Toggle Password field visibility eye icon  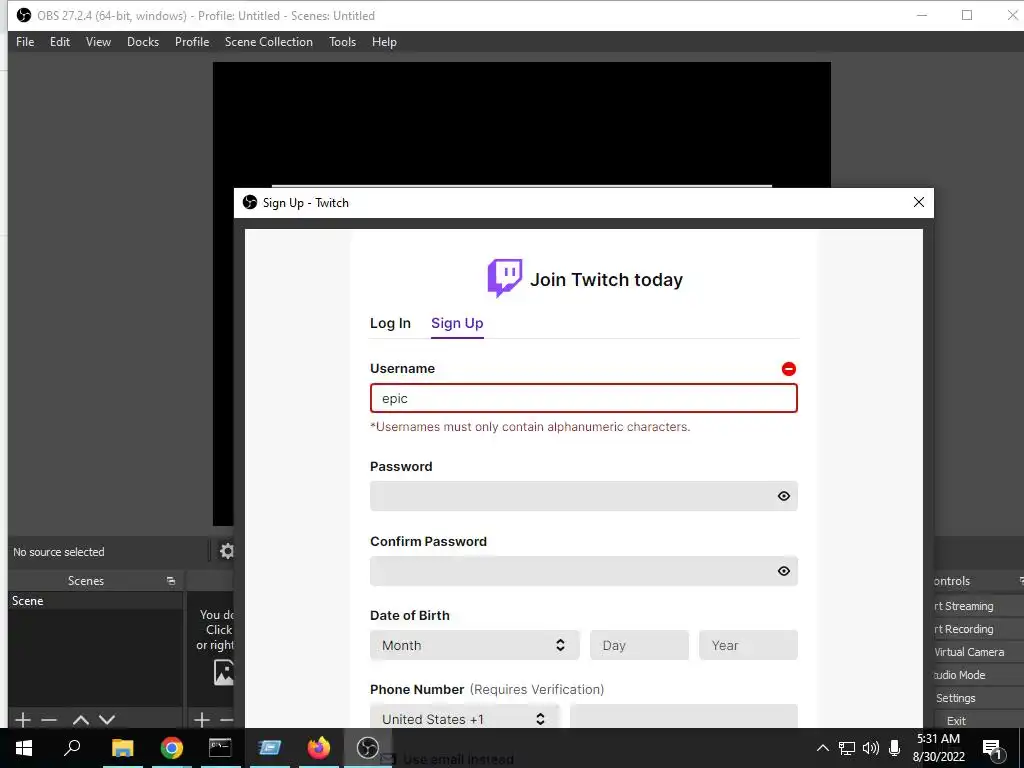[x=784, y=496]
